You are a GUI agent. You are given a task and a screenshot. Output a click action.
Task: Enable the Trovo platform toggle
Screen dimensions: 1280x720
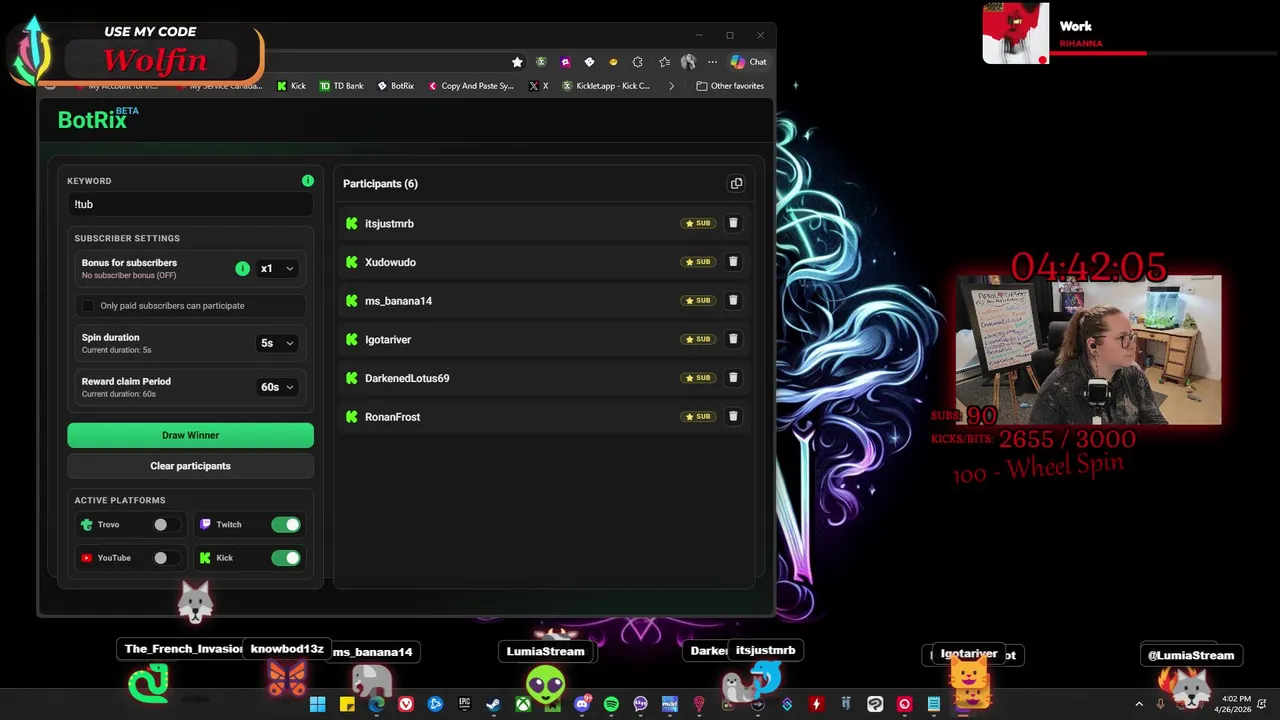click(166, 524)
